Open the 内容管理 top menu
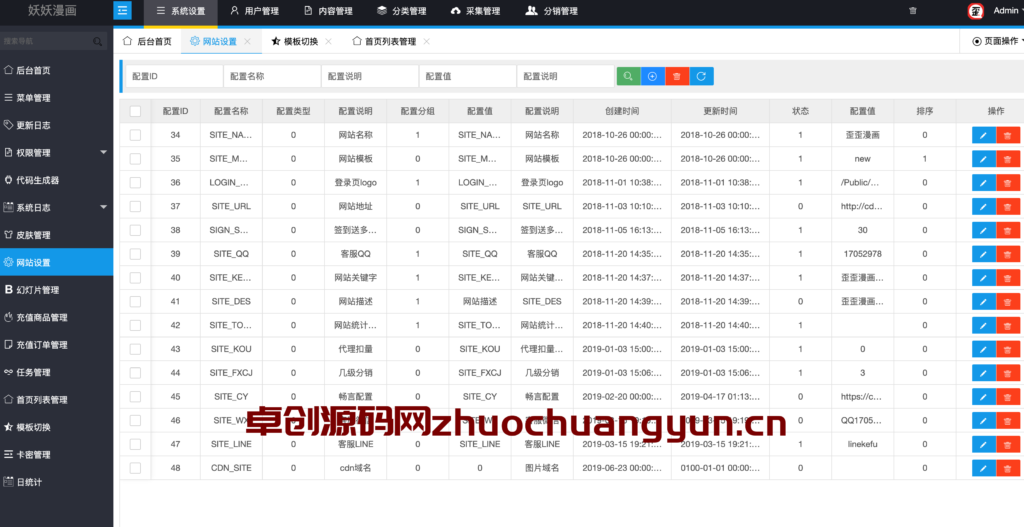This screenshot has height=527, width=1024. [x=328, y=11]
